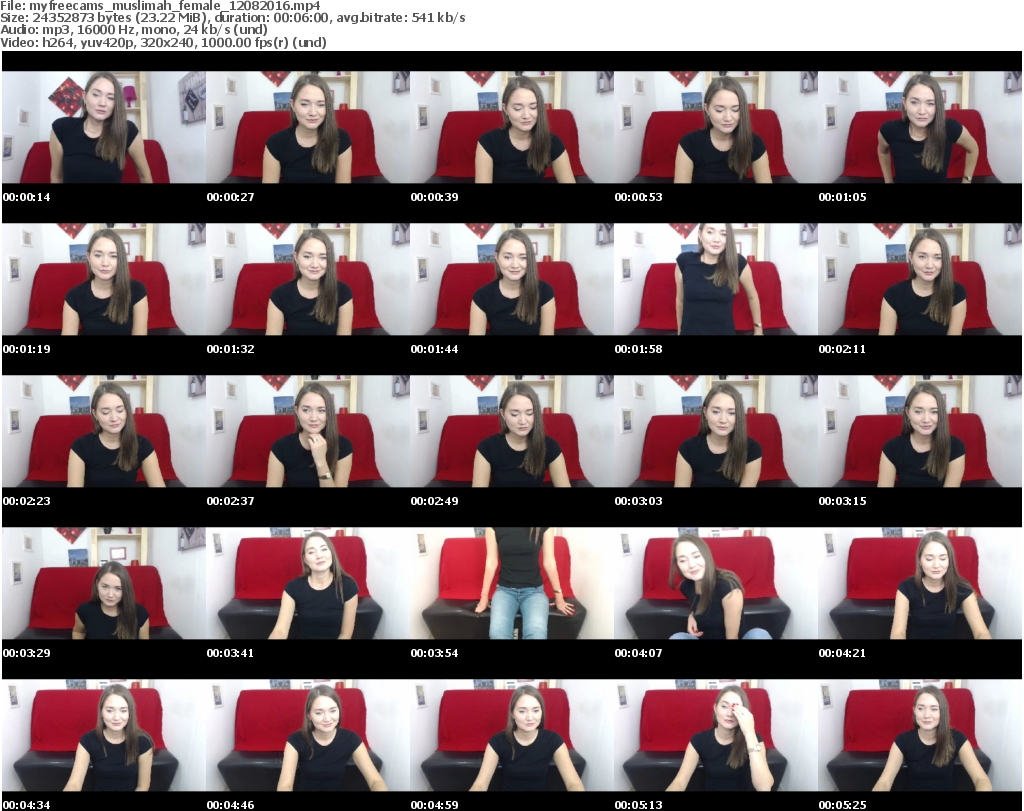Select the thumbnail at timestamp 00:02:23
This screenshot has width=1024, height=811.
[104, 432]
